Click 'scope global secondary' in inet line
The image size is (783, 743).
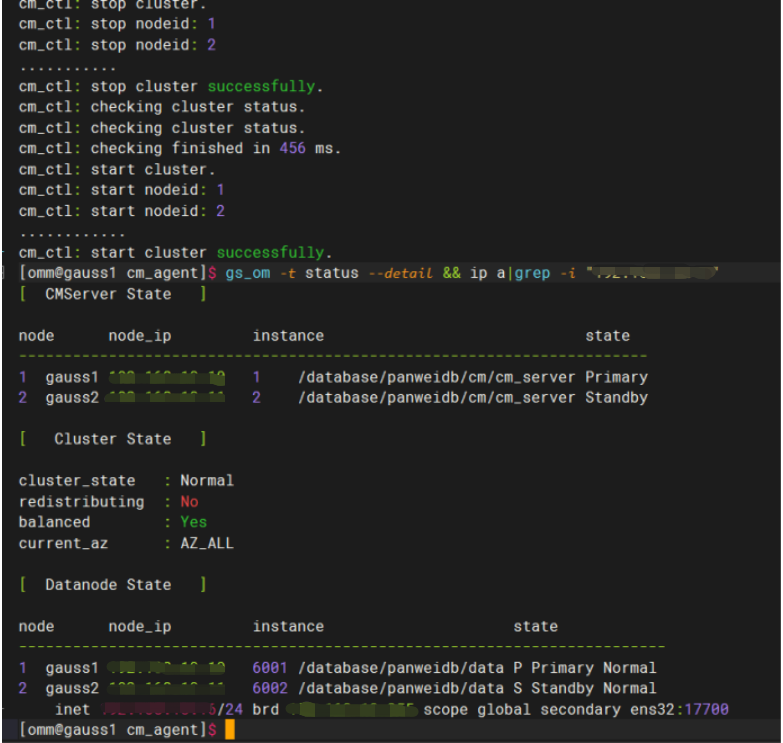[x=522, y=710]
